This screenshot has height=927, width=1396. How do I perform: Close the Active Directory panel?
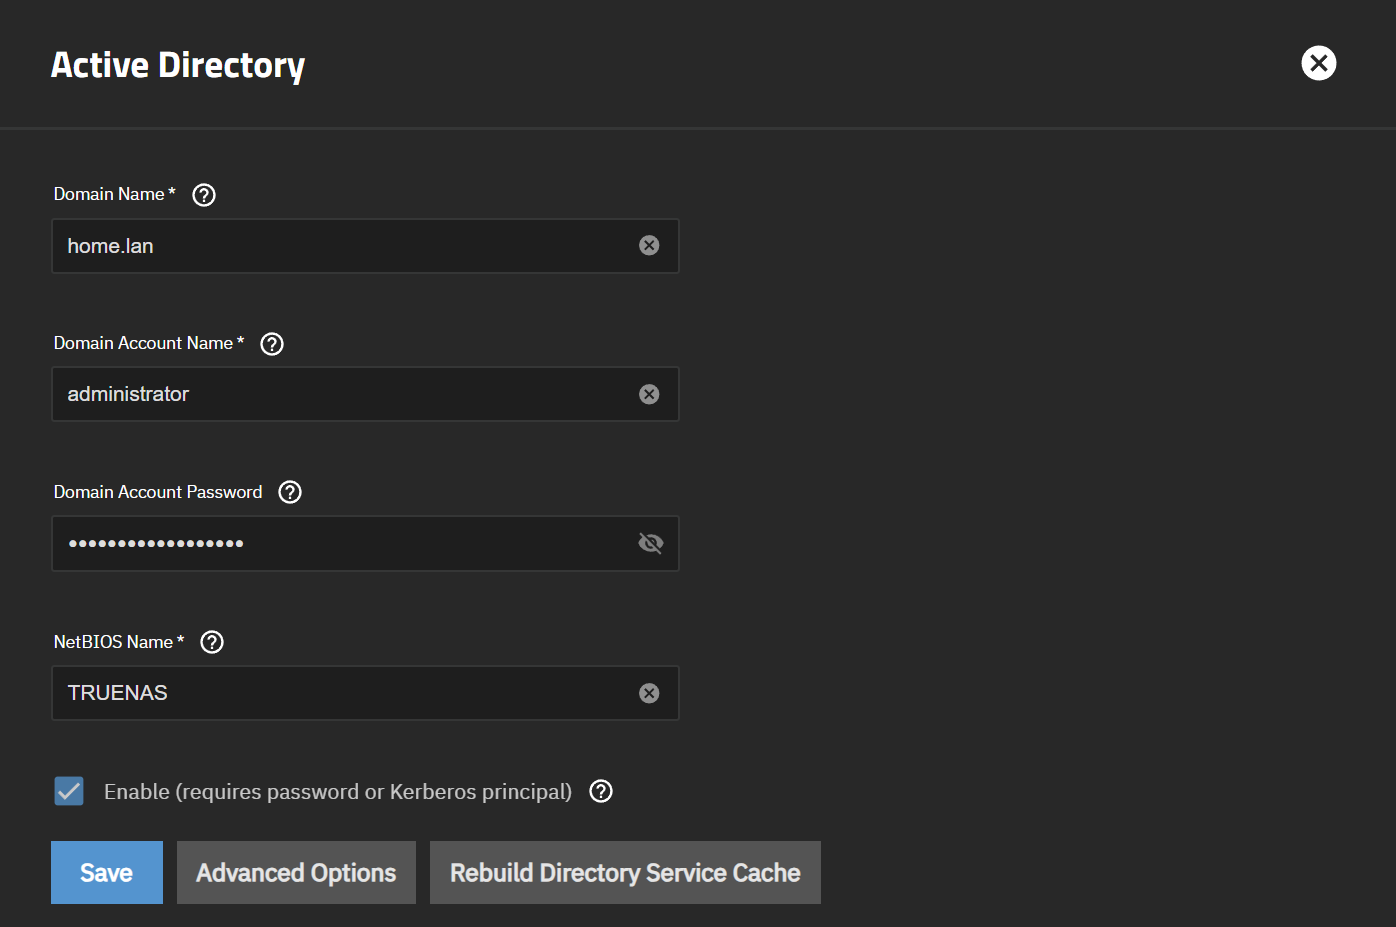tap(1318, 63)
